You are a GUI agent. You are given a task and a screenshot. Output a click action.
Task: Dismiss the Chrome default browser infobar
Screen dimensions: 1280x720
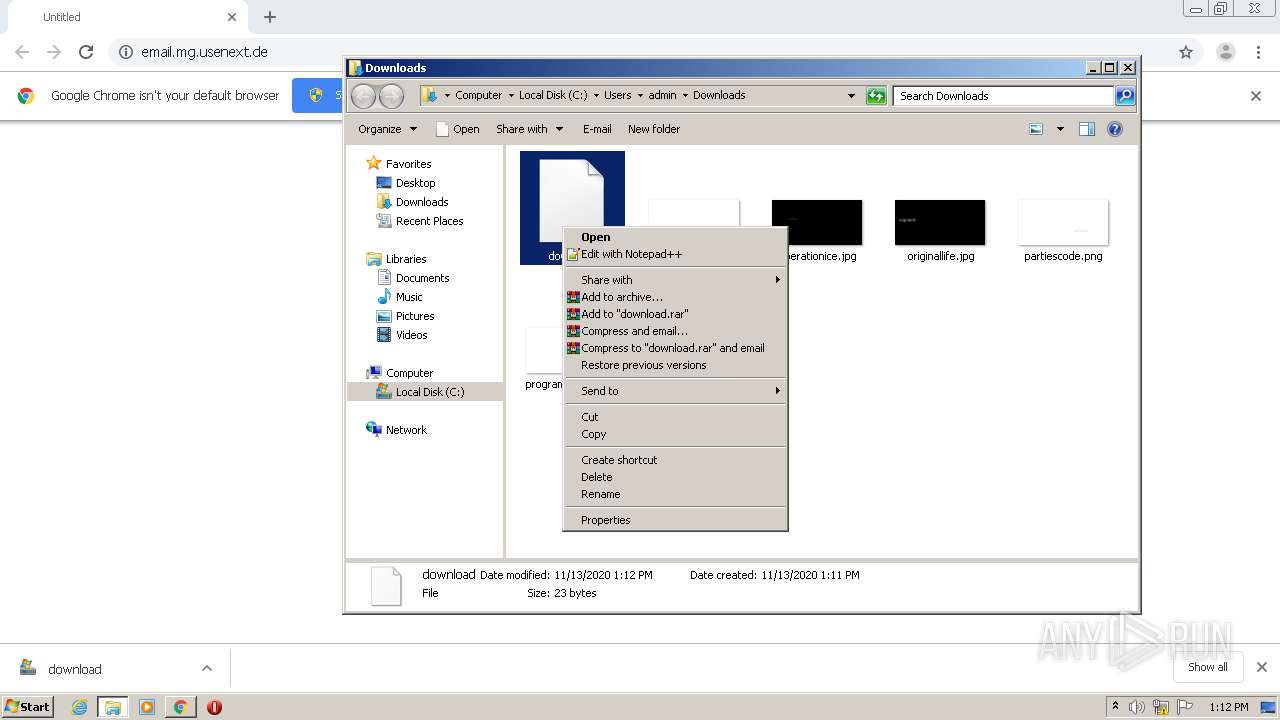[x=1256, y=96]
